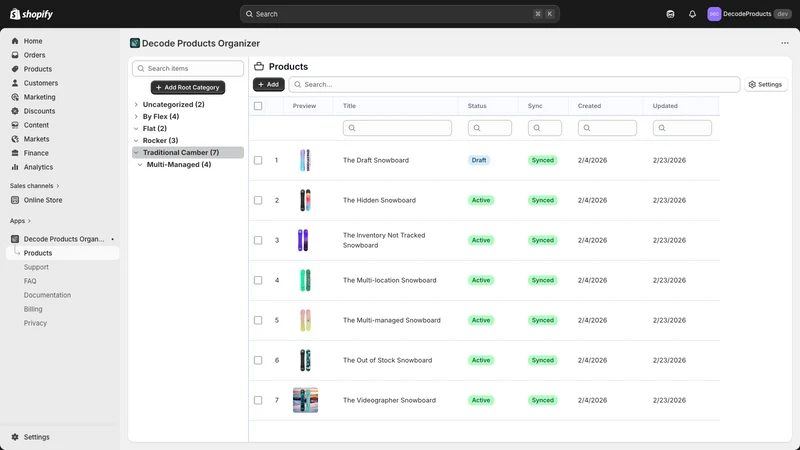Open the table Settings button
800x450 pixels.
click(x=766, y=84)
